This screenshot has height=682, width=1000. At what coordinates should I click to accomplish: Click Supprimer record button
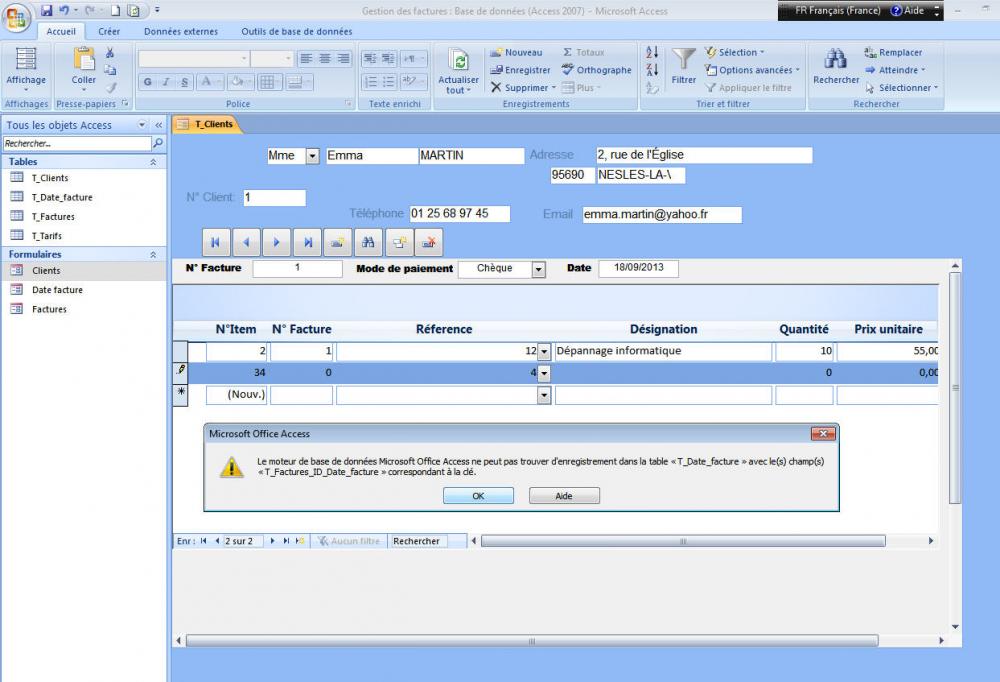point(523,88)
